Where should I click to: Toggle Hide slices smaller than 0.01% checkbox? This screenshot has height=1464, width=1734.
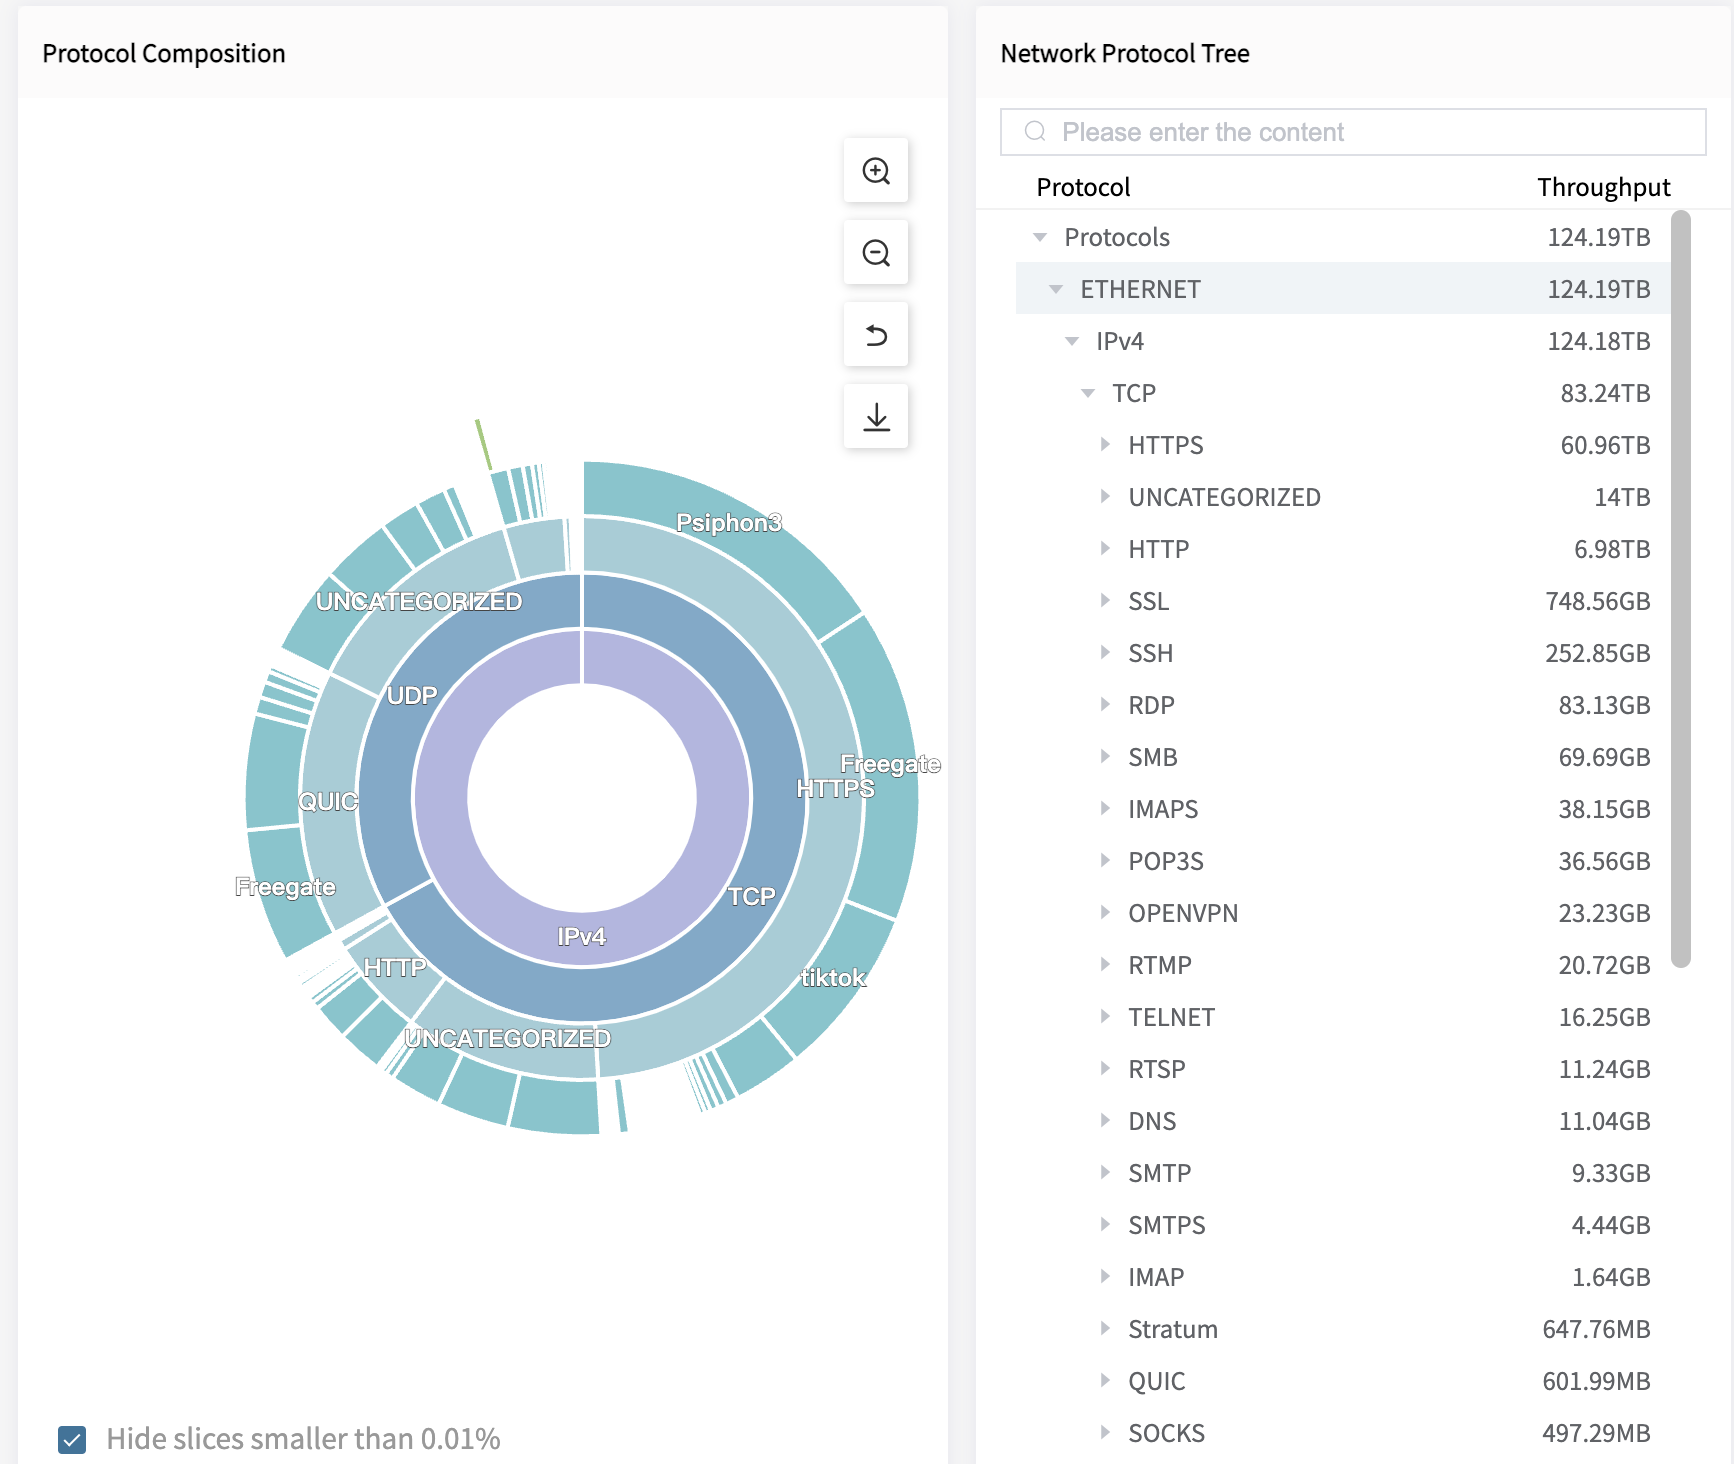pyautogui.click(x=72, y=1439)
